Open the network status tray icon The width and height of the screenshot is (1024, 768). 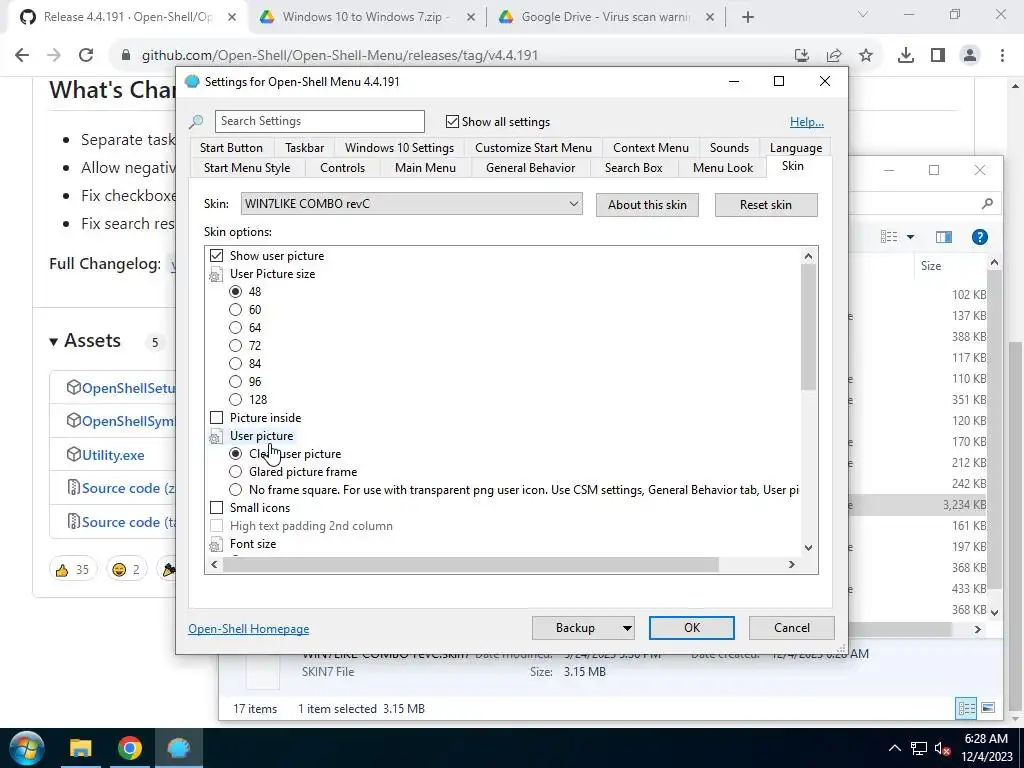[919, 748]
